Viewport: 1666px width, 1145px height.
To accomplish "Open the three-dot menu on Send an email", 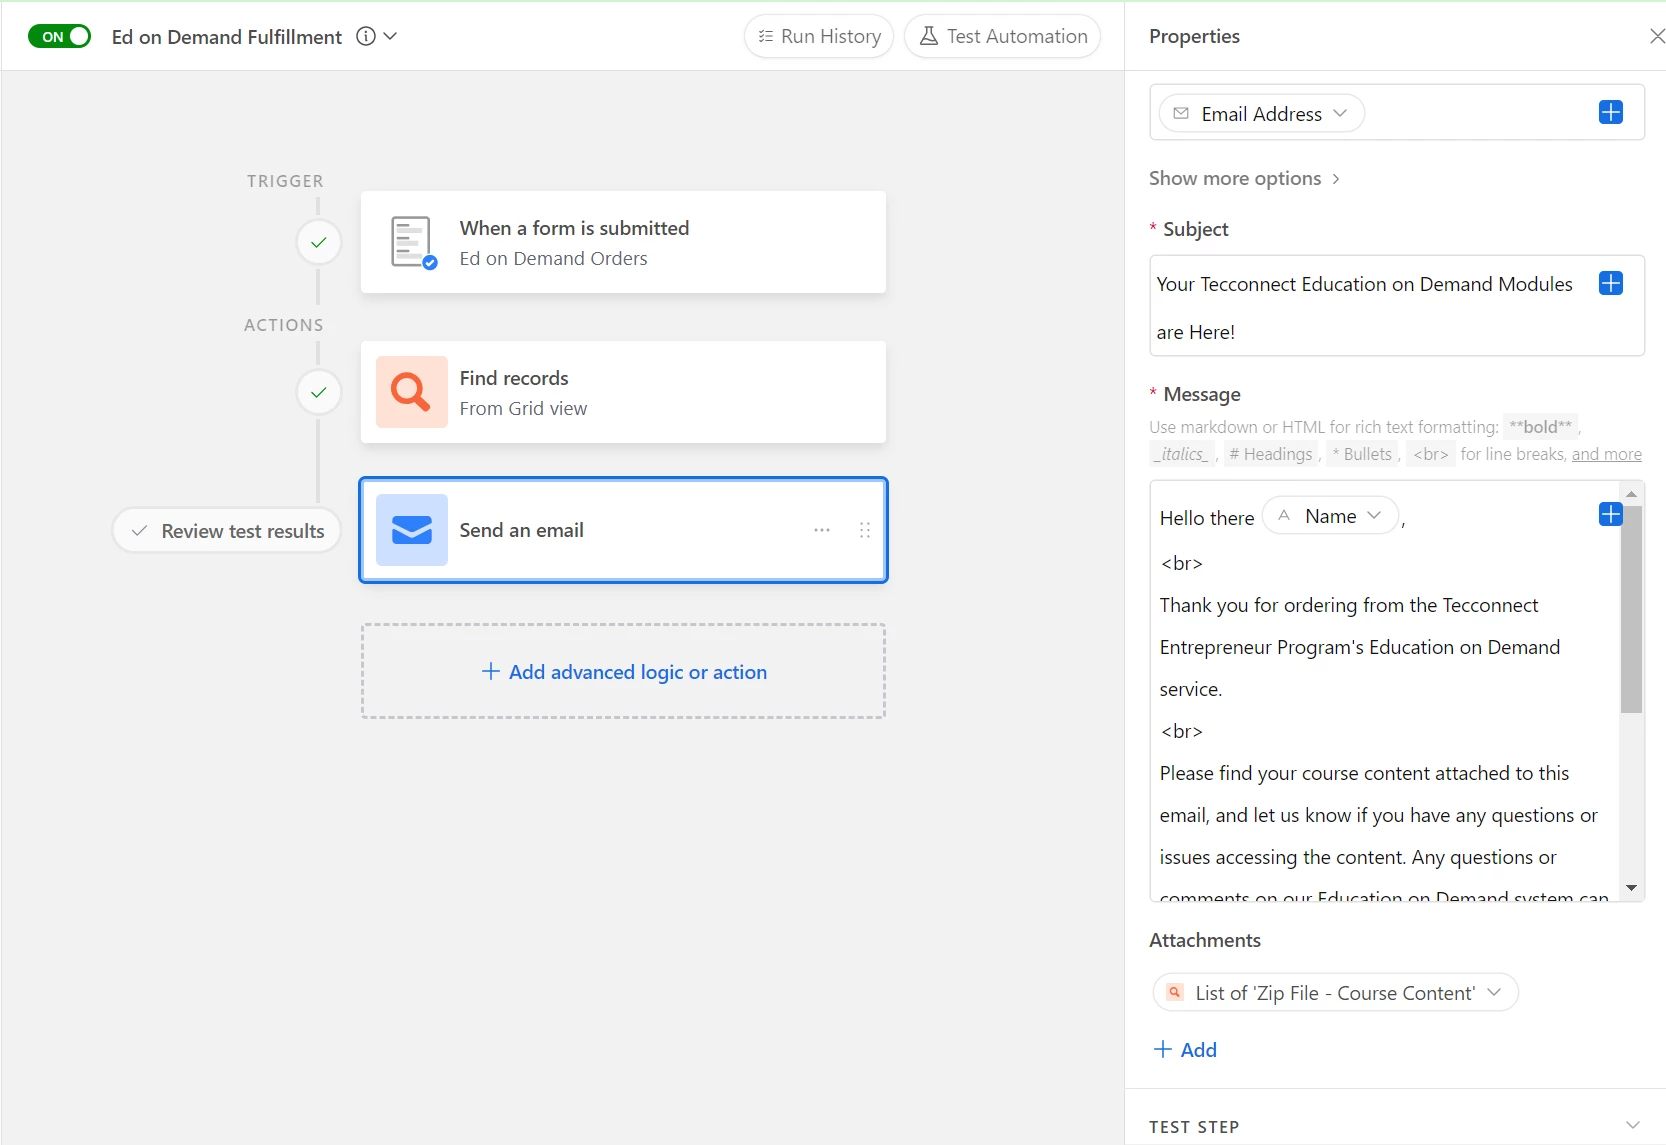I will pos(822,530).
